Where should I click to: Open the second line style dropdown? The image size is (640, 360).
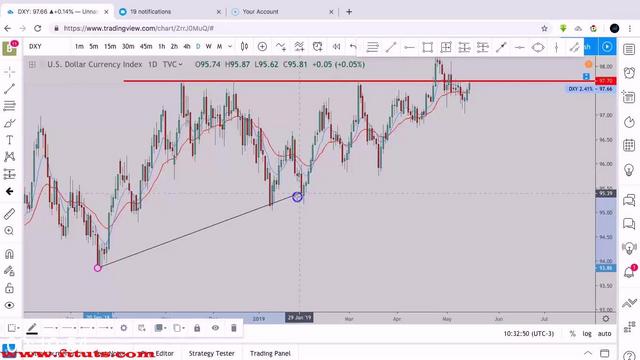pos(69,328)
